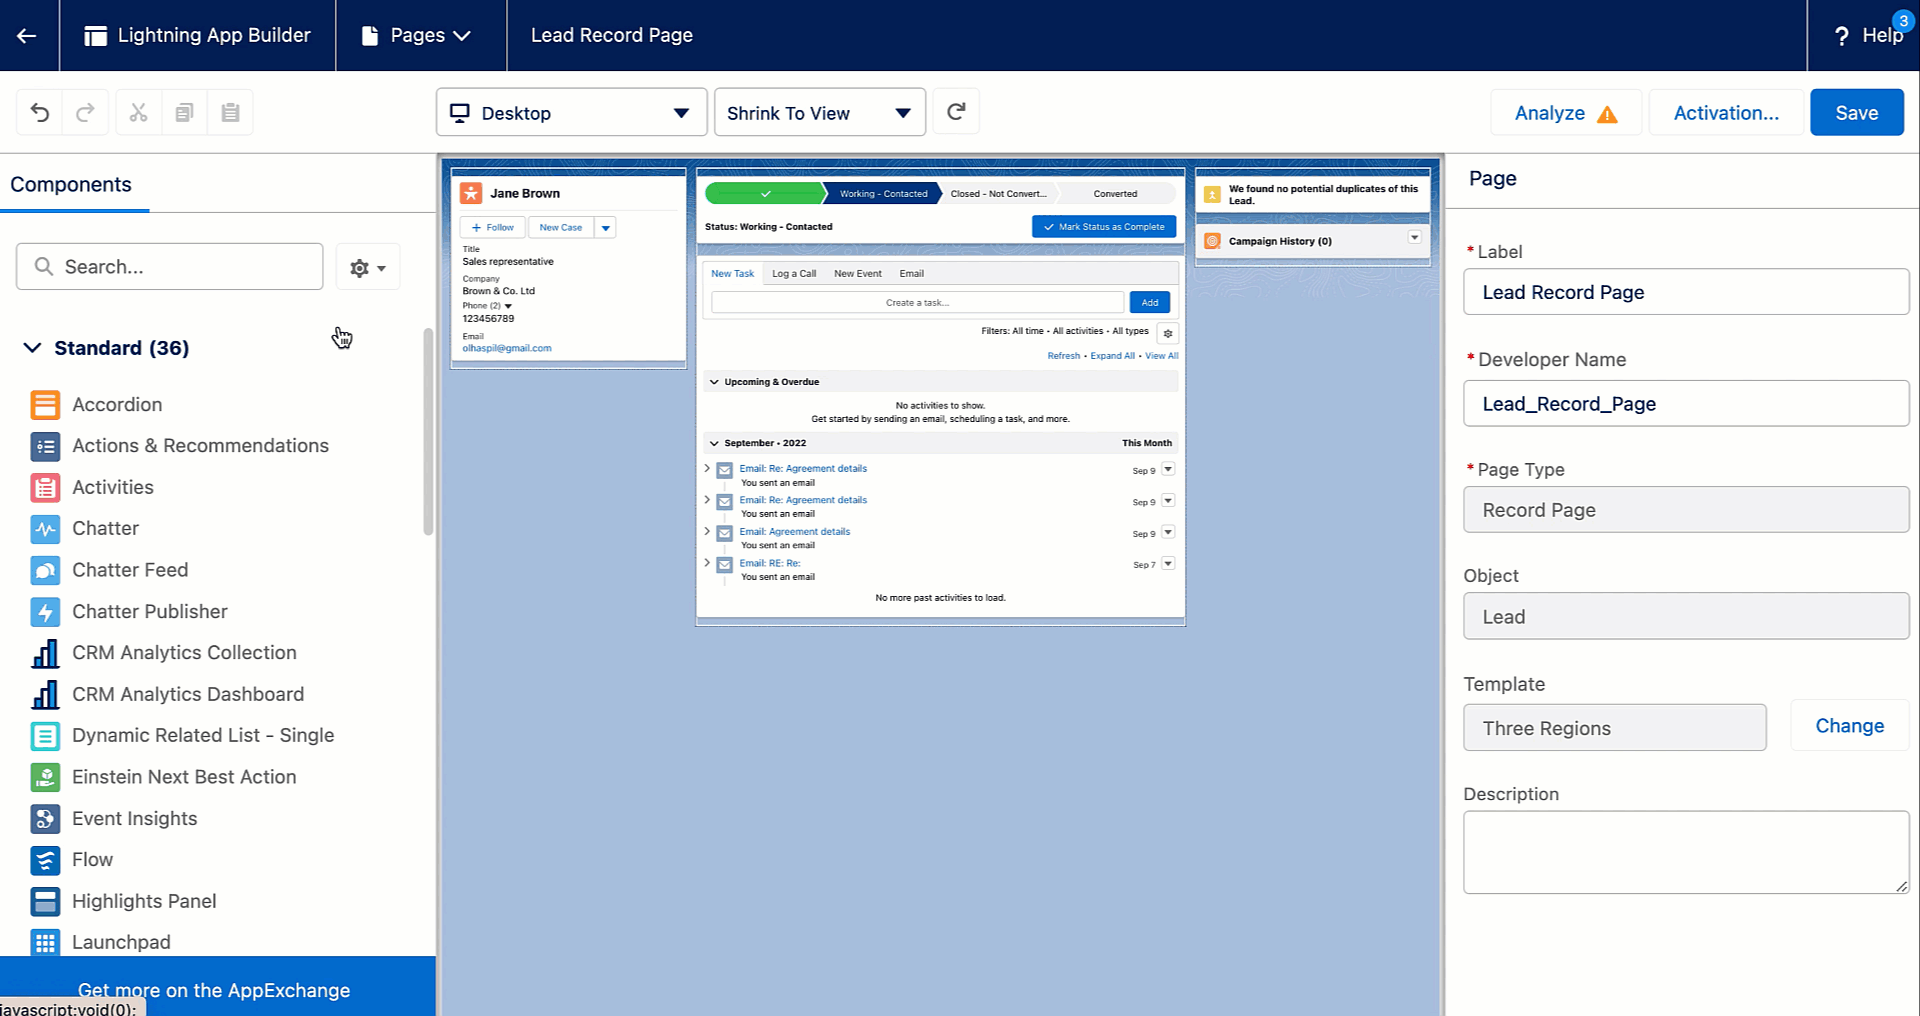This screenshot has width=1920, height=1016.
Task: Open the Campaign History dropdown arrow
Action: coord(1414,238)
